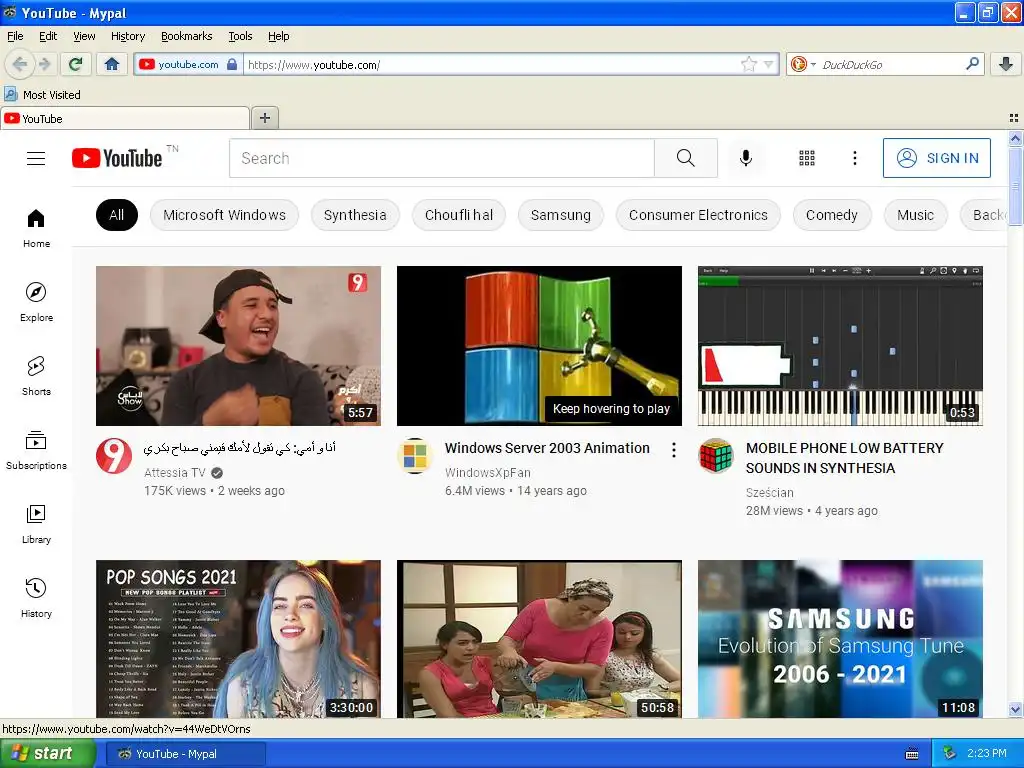This screenshot has width=1024, height=768.
Task: Click WindowsXpFan channel avatar
Action: (x=415, y=456)
